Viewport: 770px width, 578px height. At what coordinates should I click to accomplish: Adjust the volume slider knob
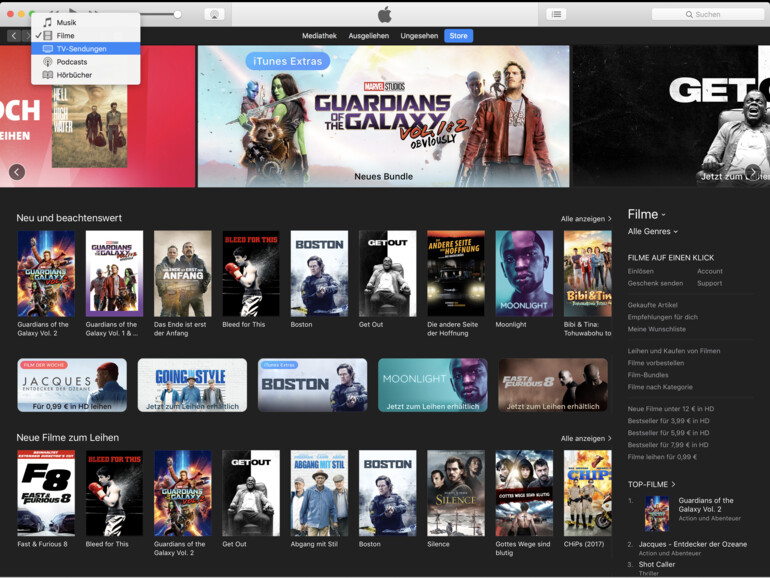177,14
